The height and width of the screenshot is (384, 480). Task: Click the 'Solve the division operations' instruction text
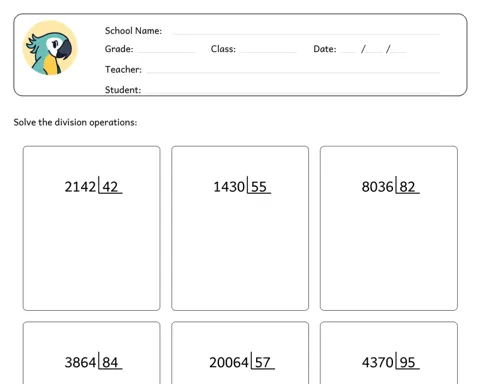75,122
